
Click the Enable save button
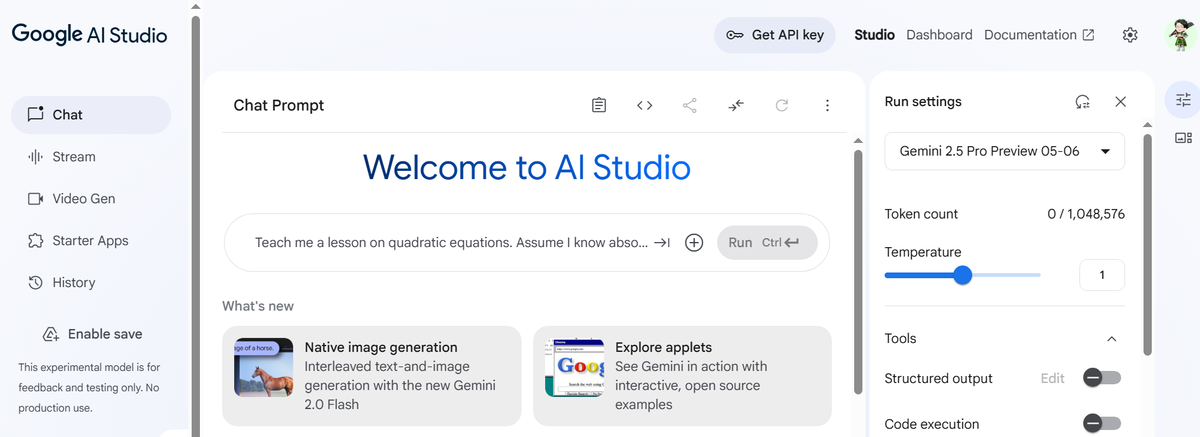pos(92,334)
